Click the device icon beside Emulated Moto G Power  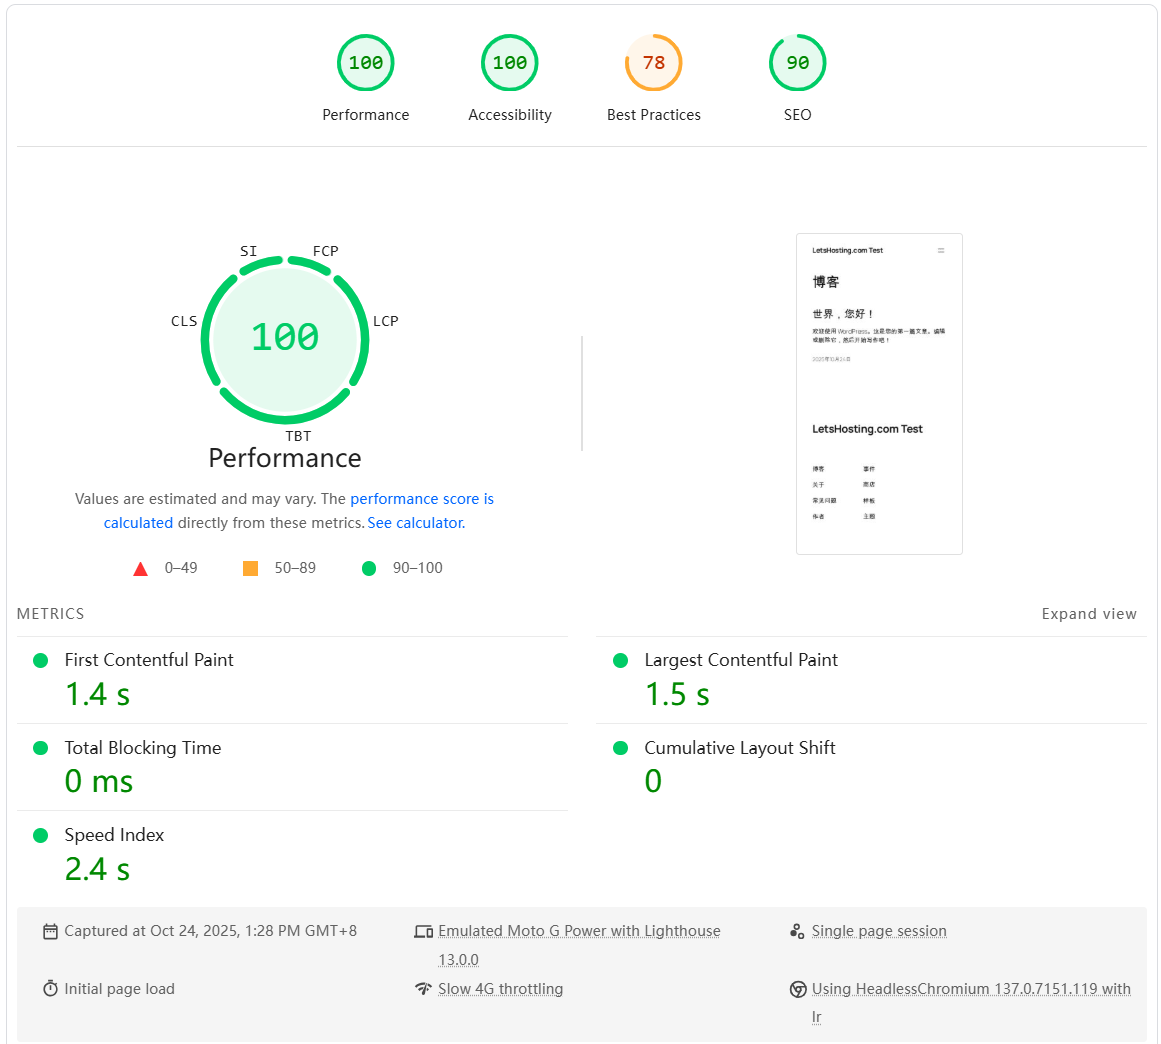(424, 931)
